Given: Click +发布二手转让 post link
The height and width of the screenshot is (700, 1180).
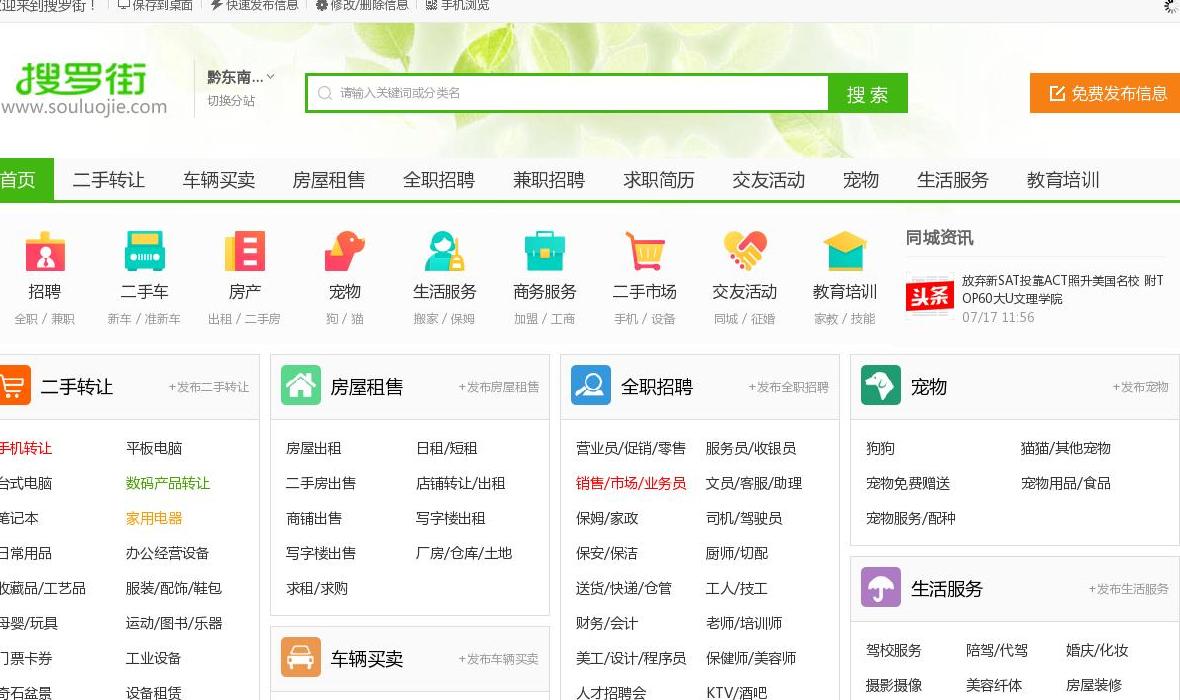Looking at the screenshot, I should point(208,387).
